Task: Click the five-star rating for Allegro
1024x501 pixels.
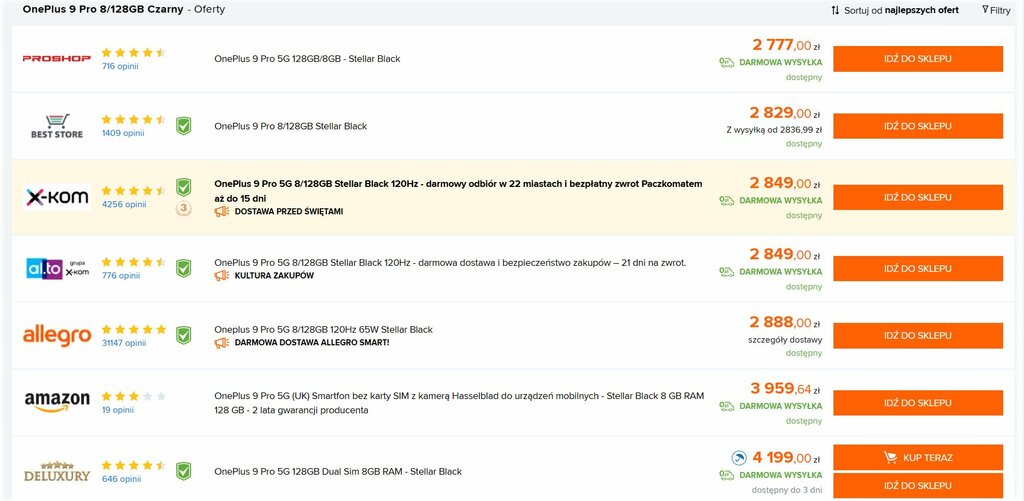Action: 134,329
